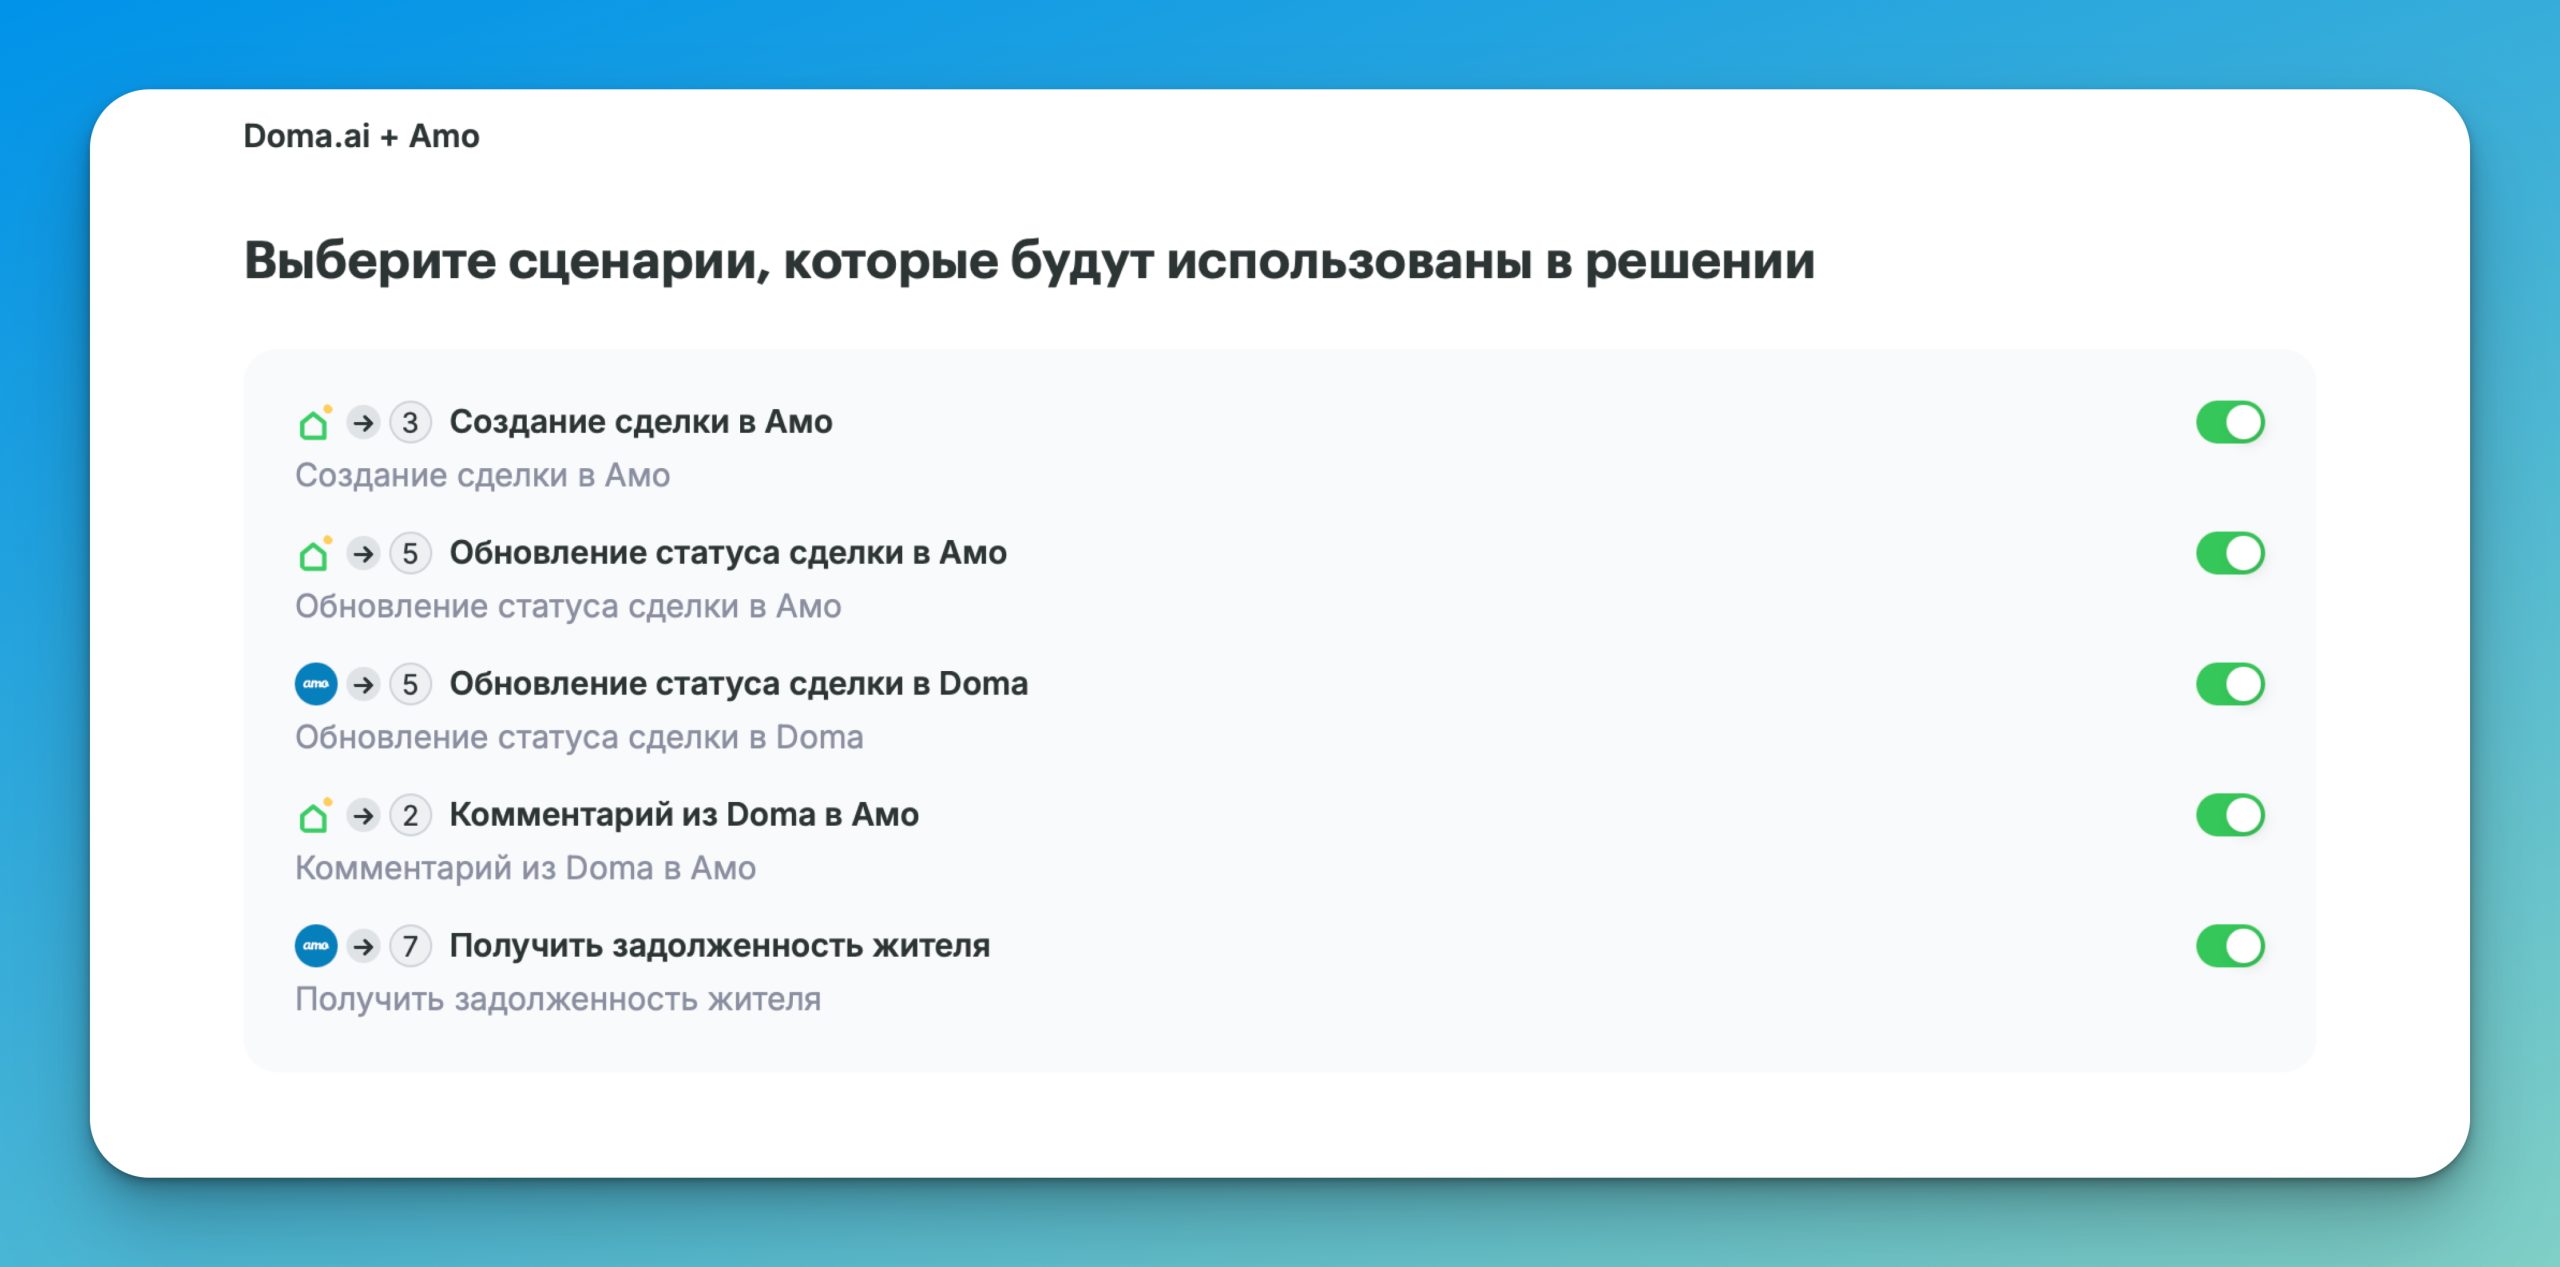Disable Получить задолженность жителя scenario toggle
Image resolution: width=2560 pixels, height=1267 pixels.
2230,946
